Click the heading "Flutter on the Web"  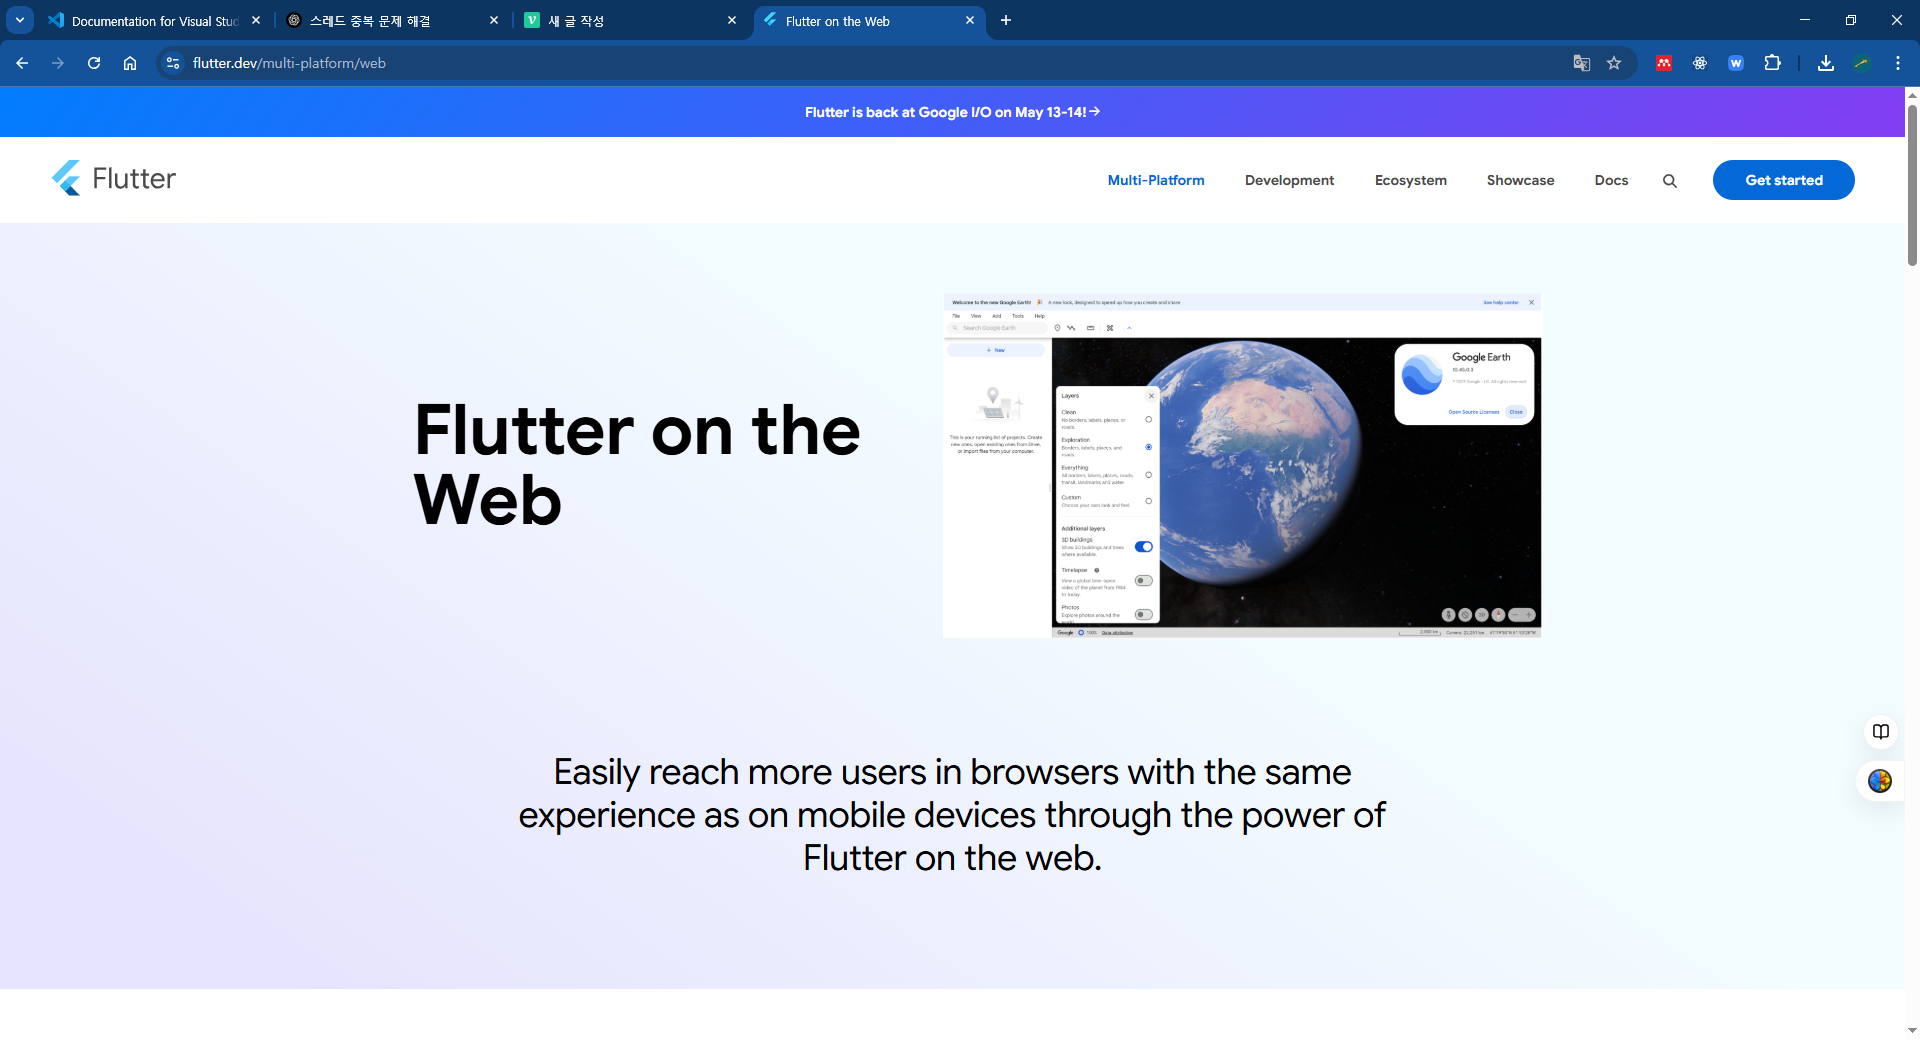click(x=637, y=465)
